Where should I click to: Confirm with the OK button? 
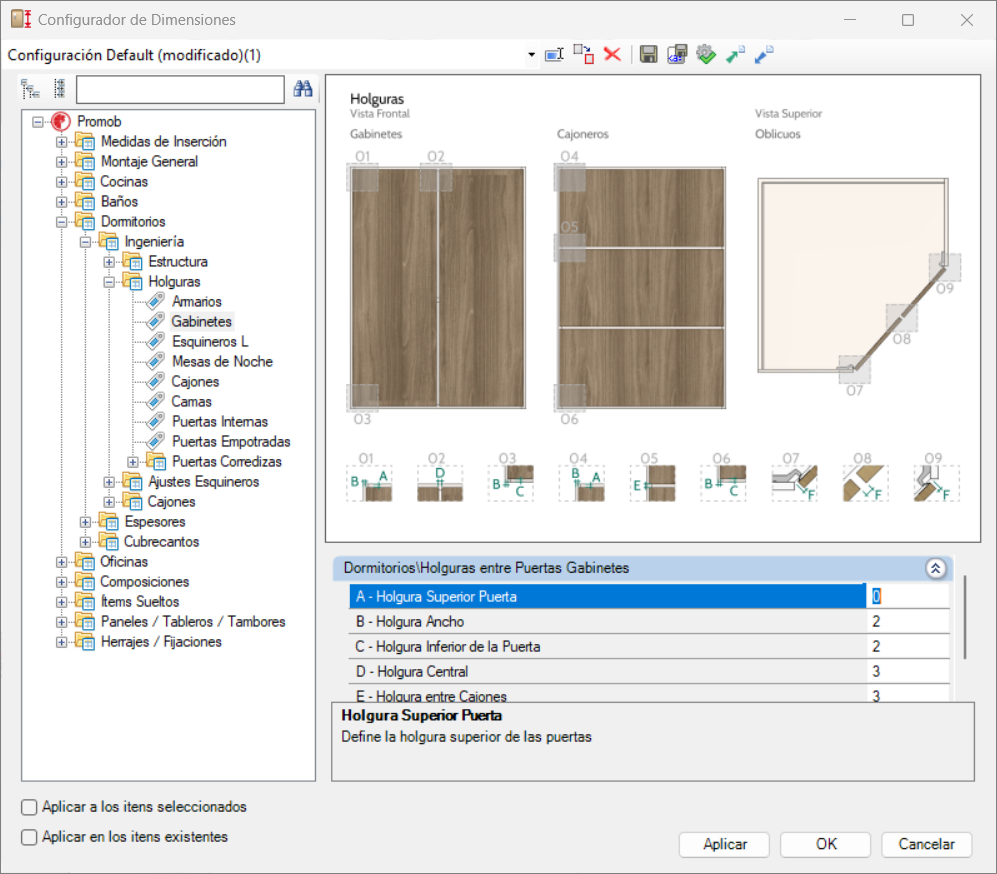(826, 844)
